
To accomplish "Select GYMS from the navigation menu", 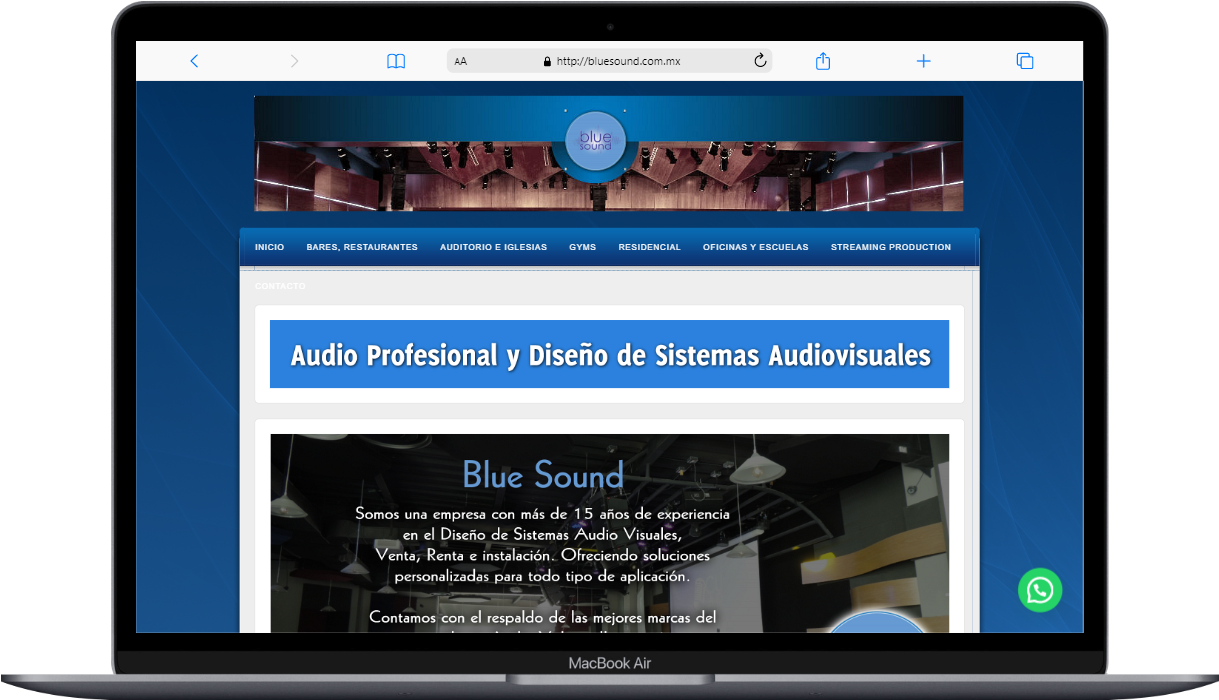I will point(582,246).
